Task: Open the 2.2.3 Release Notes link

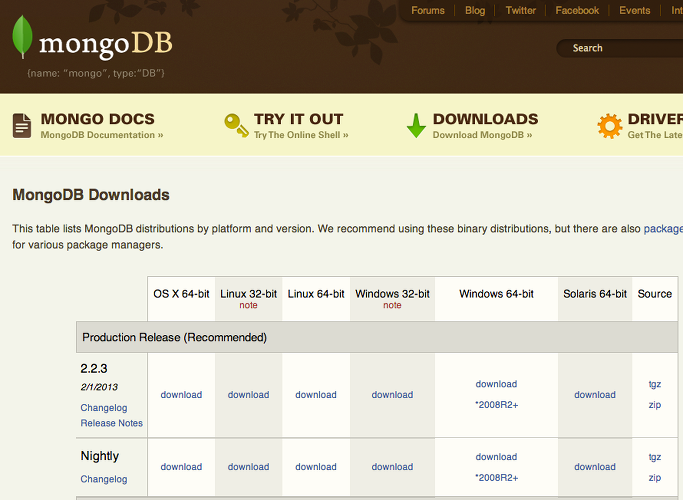Action: tap(112, 423)
